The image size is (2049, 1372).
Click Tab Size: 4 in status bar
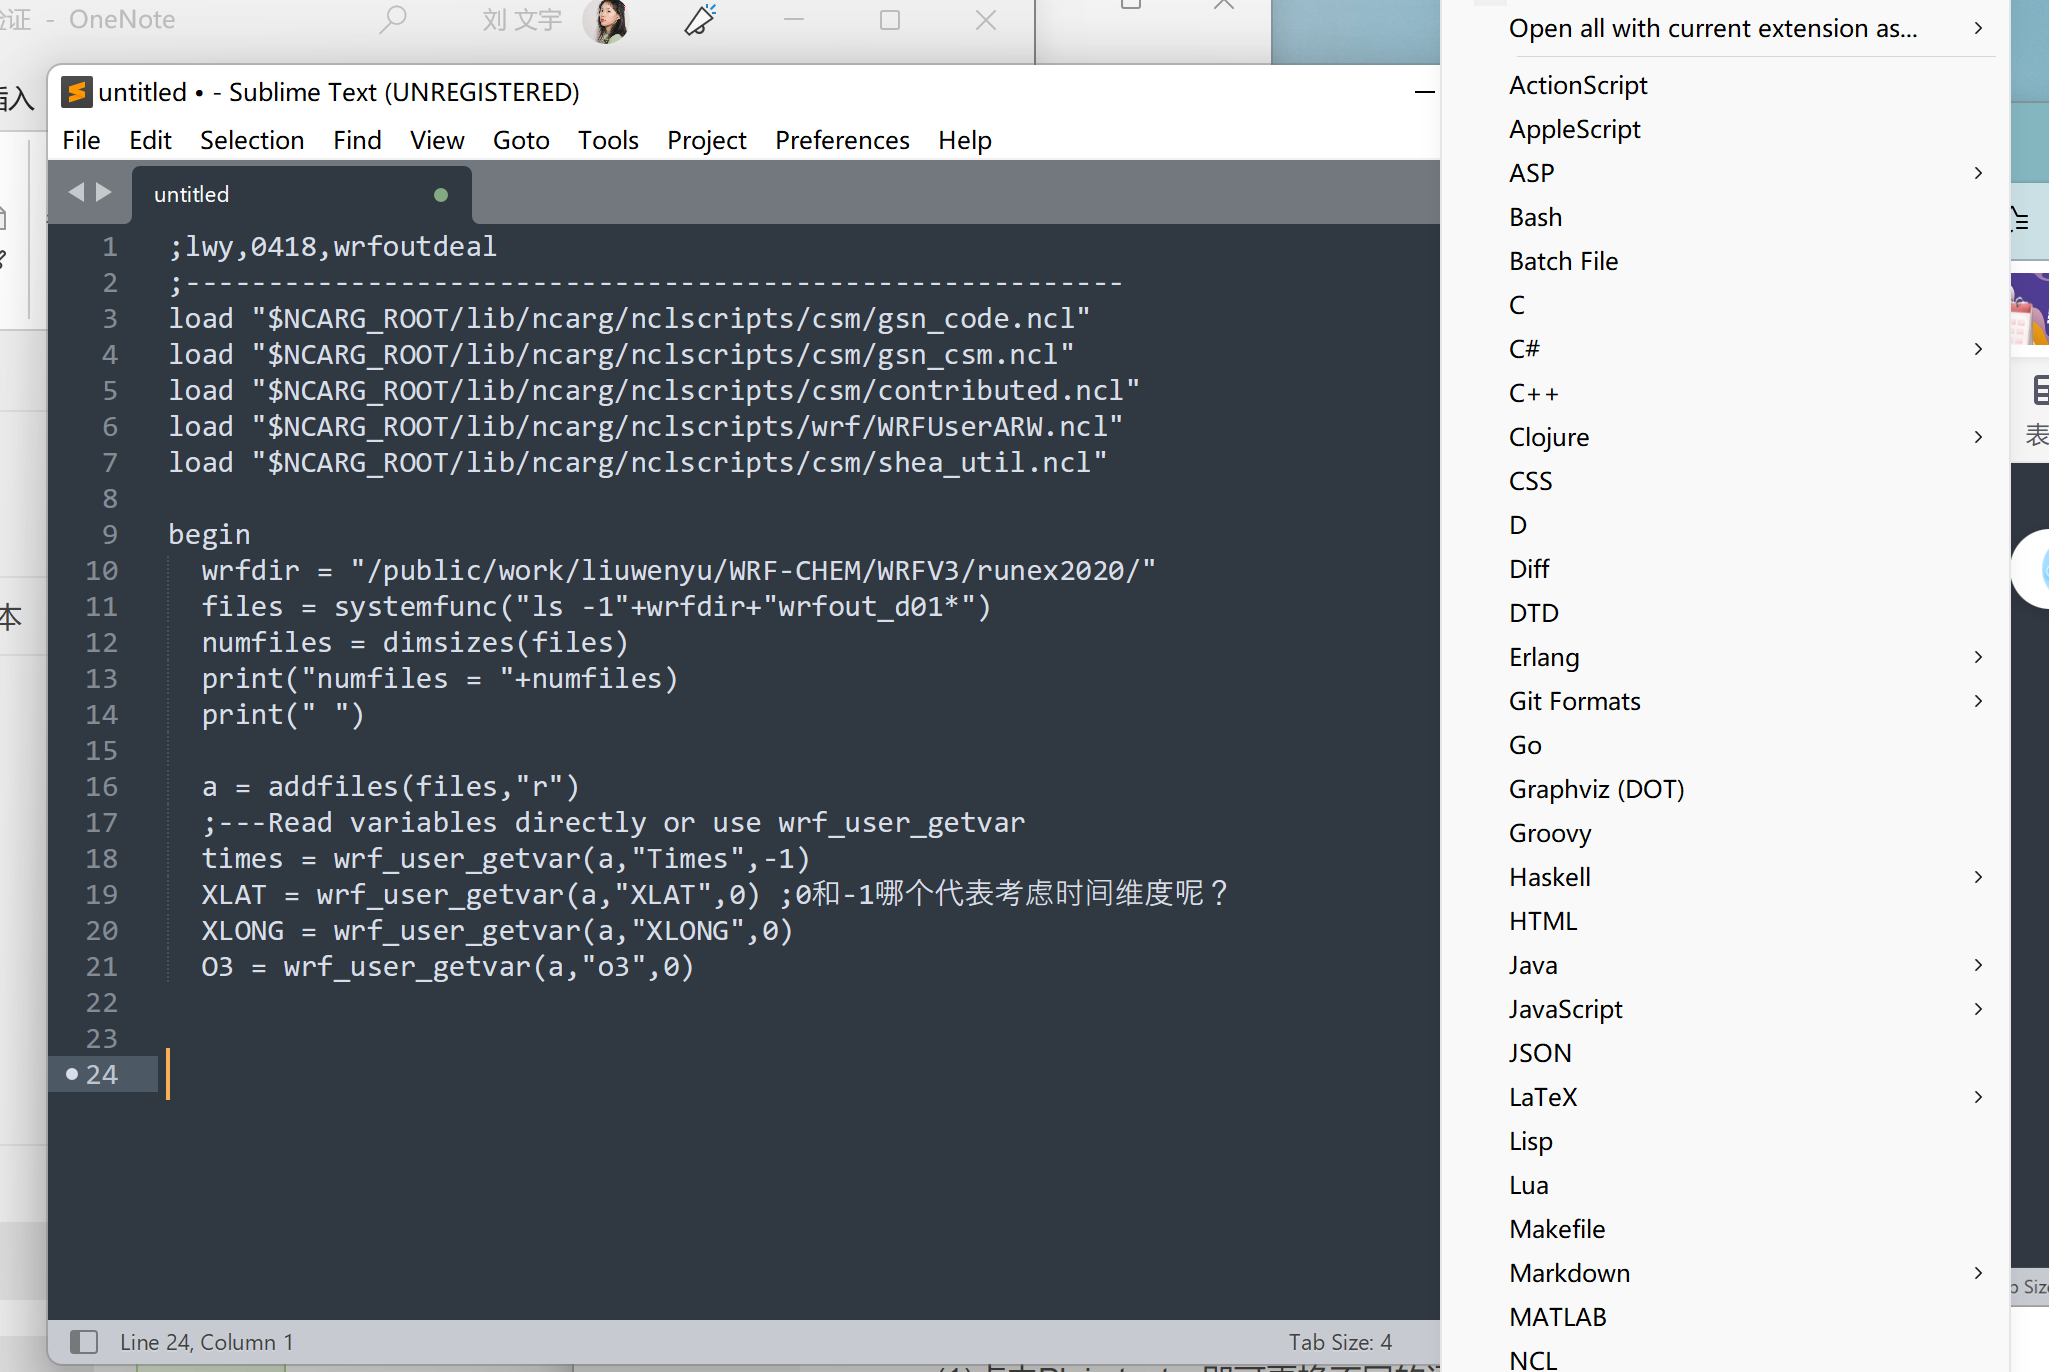point(1339,1342)
